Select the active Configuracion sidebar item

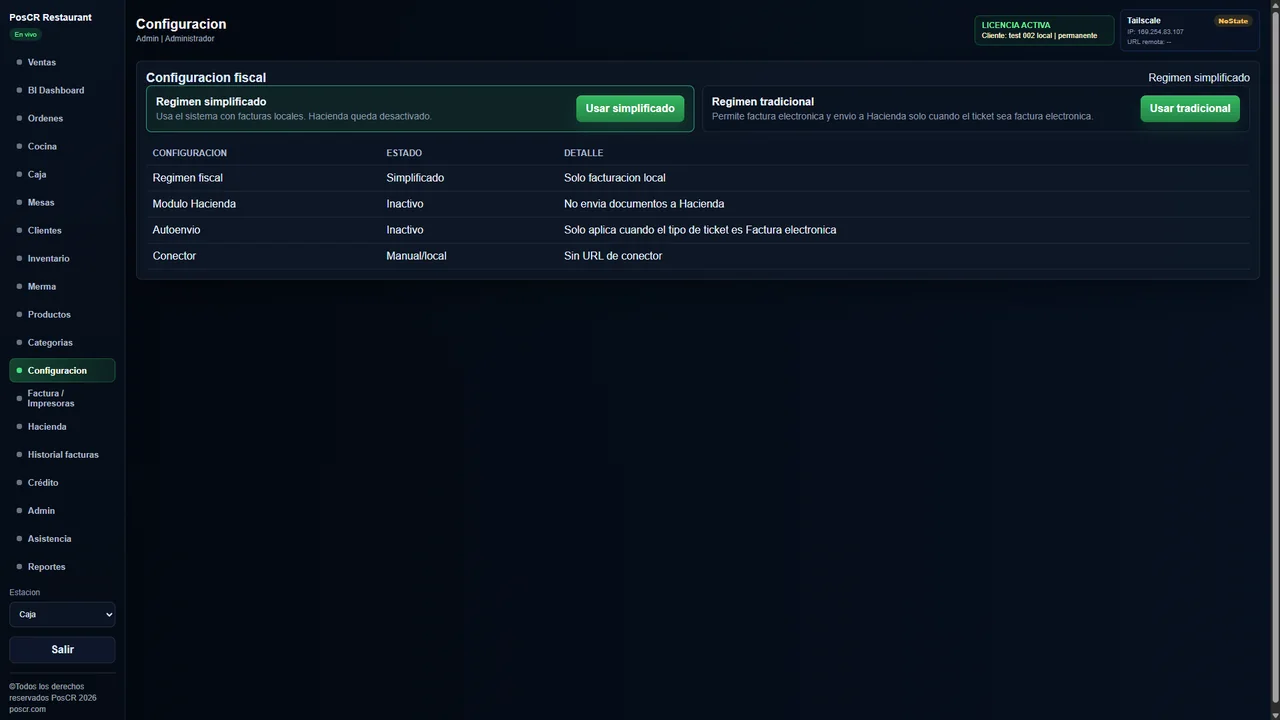pos(62,370)
